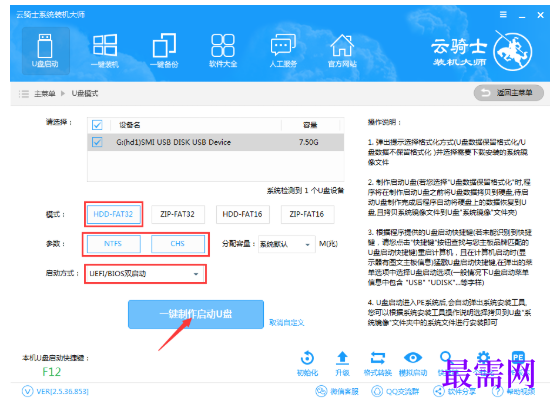
Task: Select HDD-FAT32 mode
Action: click(113, 214)
